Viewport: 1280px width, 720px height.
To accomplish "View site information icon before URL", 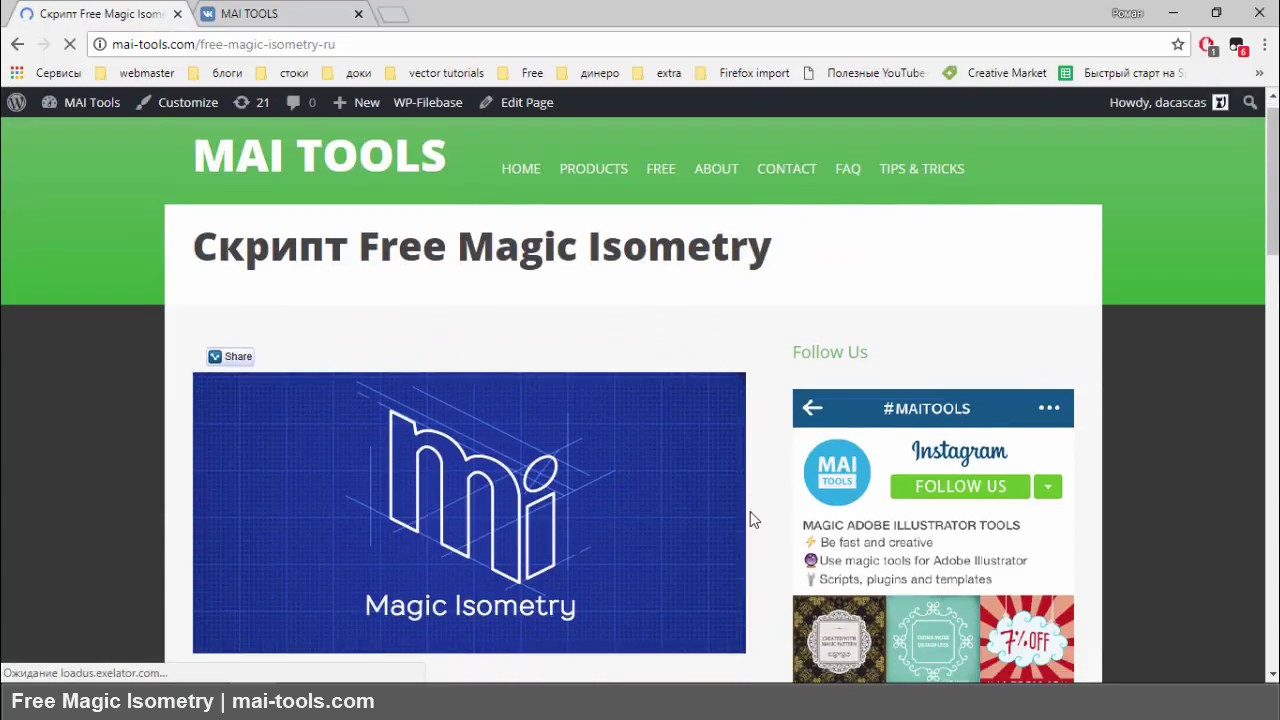I will [100, 44].
